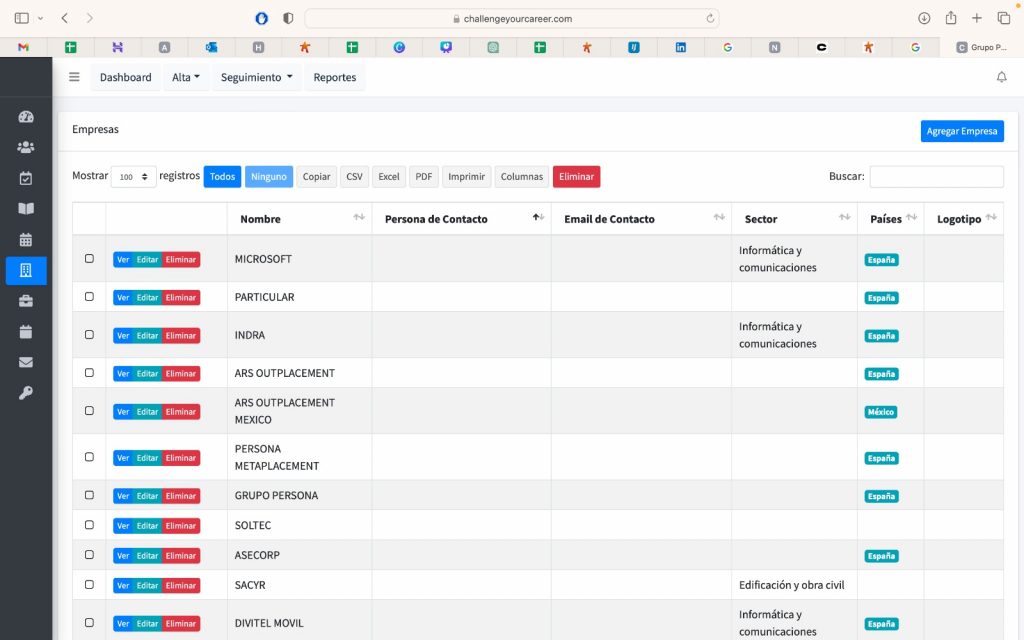Click the challengeyourcareer.com address bar
The width and height of the screenshot is (1024, 640).
(512, 18)
